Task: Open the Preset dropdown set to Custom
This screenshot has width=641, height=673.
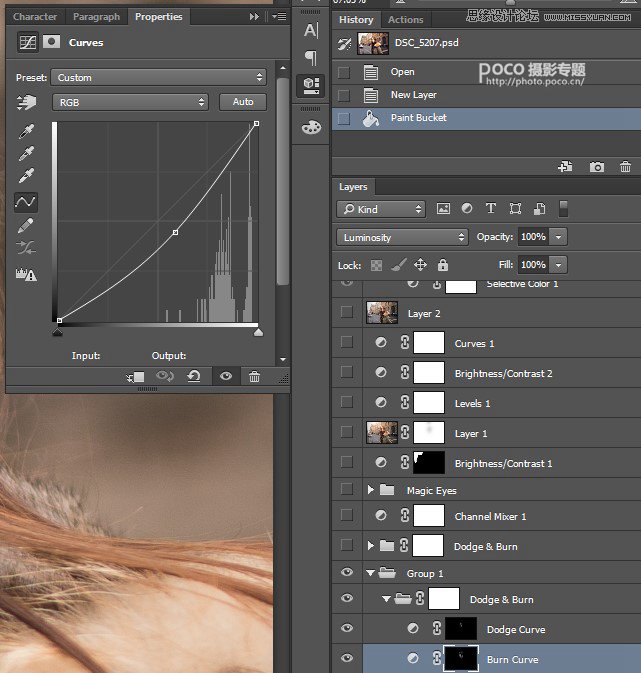Action: click(x=160, y=77)
